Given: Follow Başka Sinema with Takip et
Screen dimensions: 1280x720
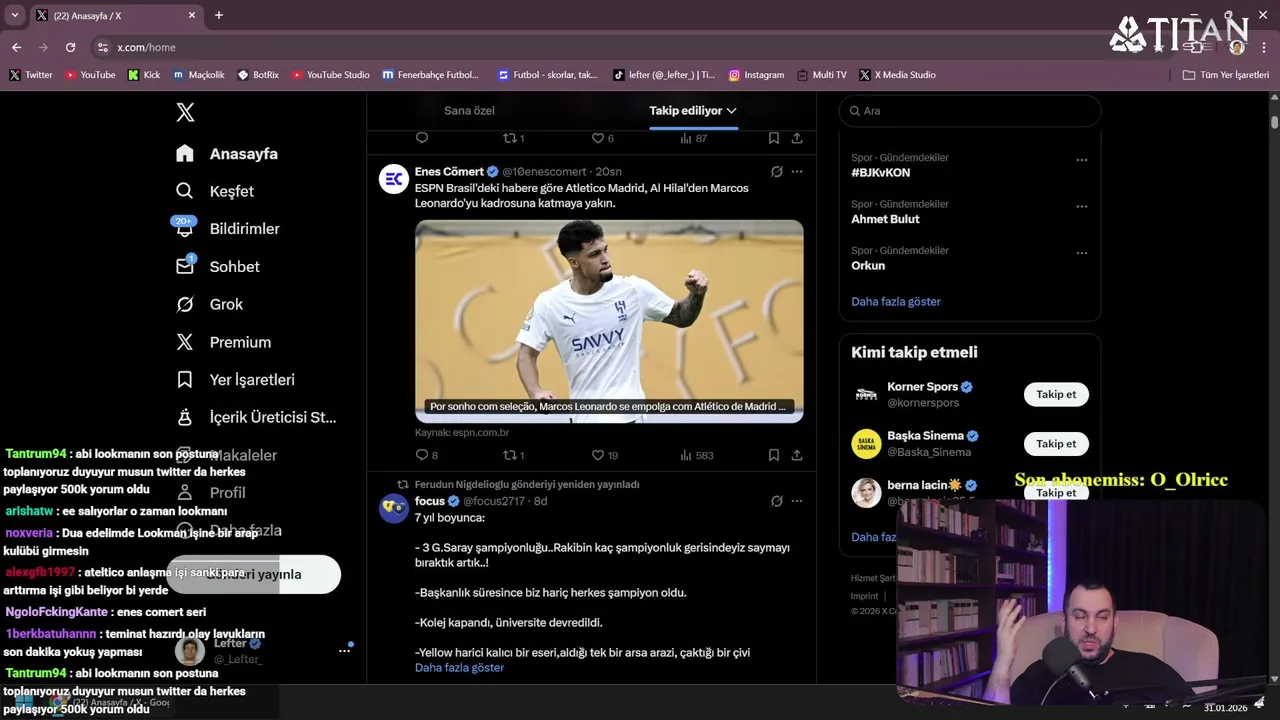Looking at the screenshot, I should (1056, 444).
